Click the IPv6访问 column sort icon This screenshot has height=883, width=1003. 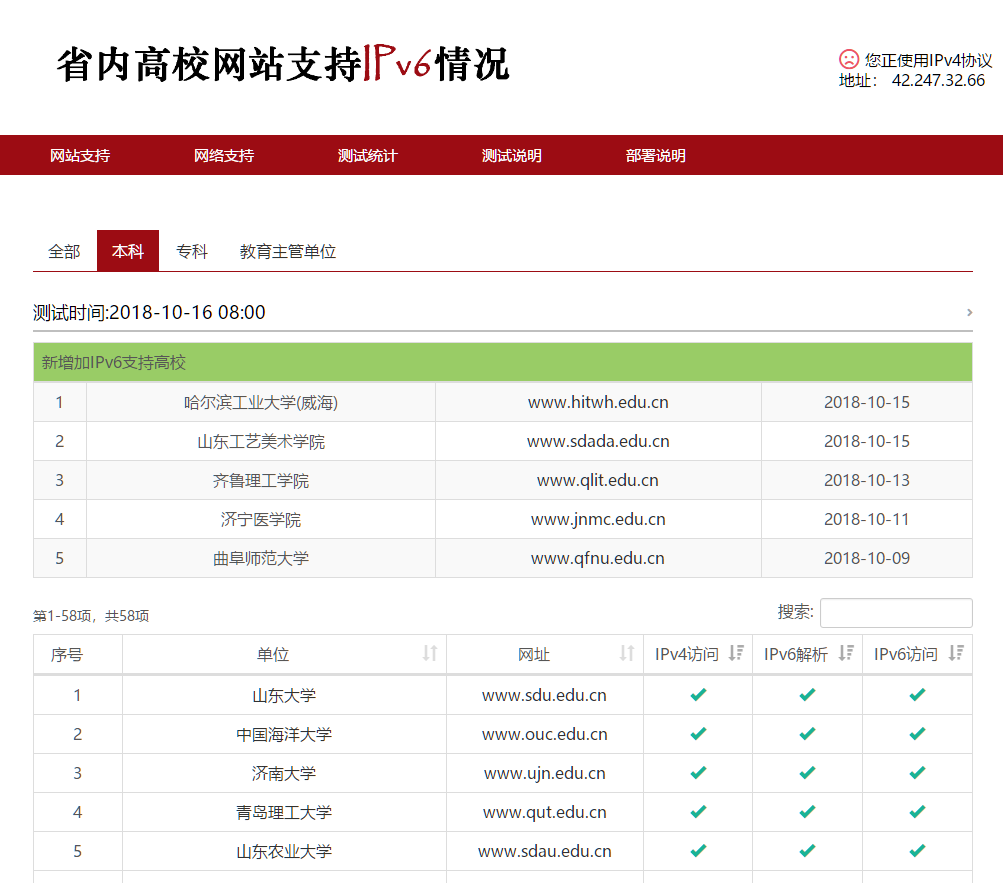point(956,654)
